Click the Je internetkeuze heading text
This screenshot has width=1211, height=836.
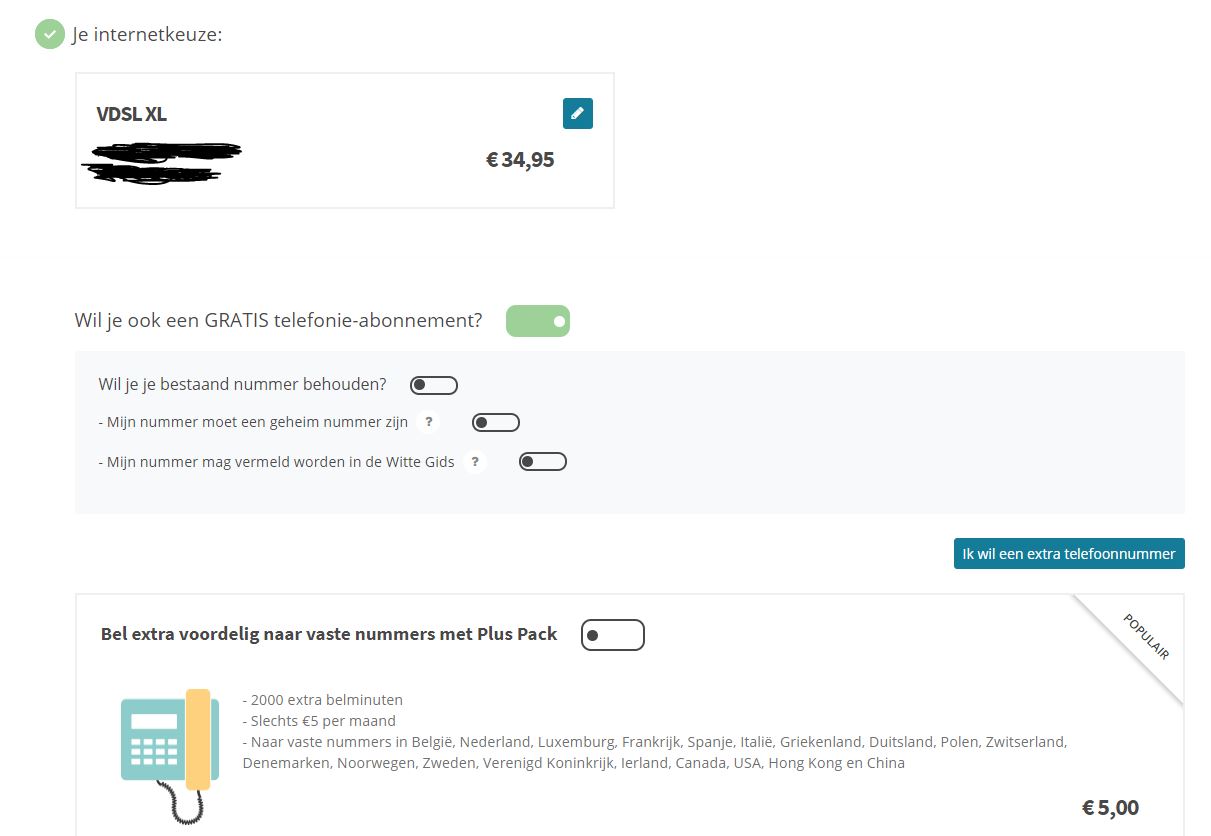[x=147, y=35]
